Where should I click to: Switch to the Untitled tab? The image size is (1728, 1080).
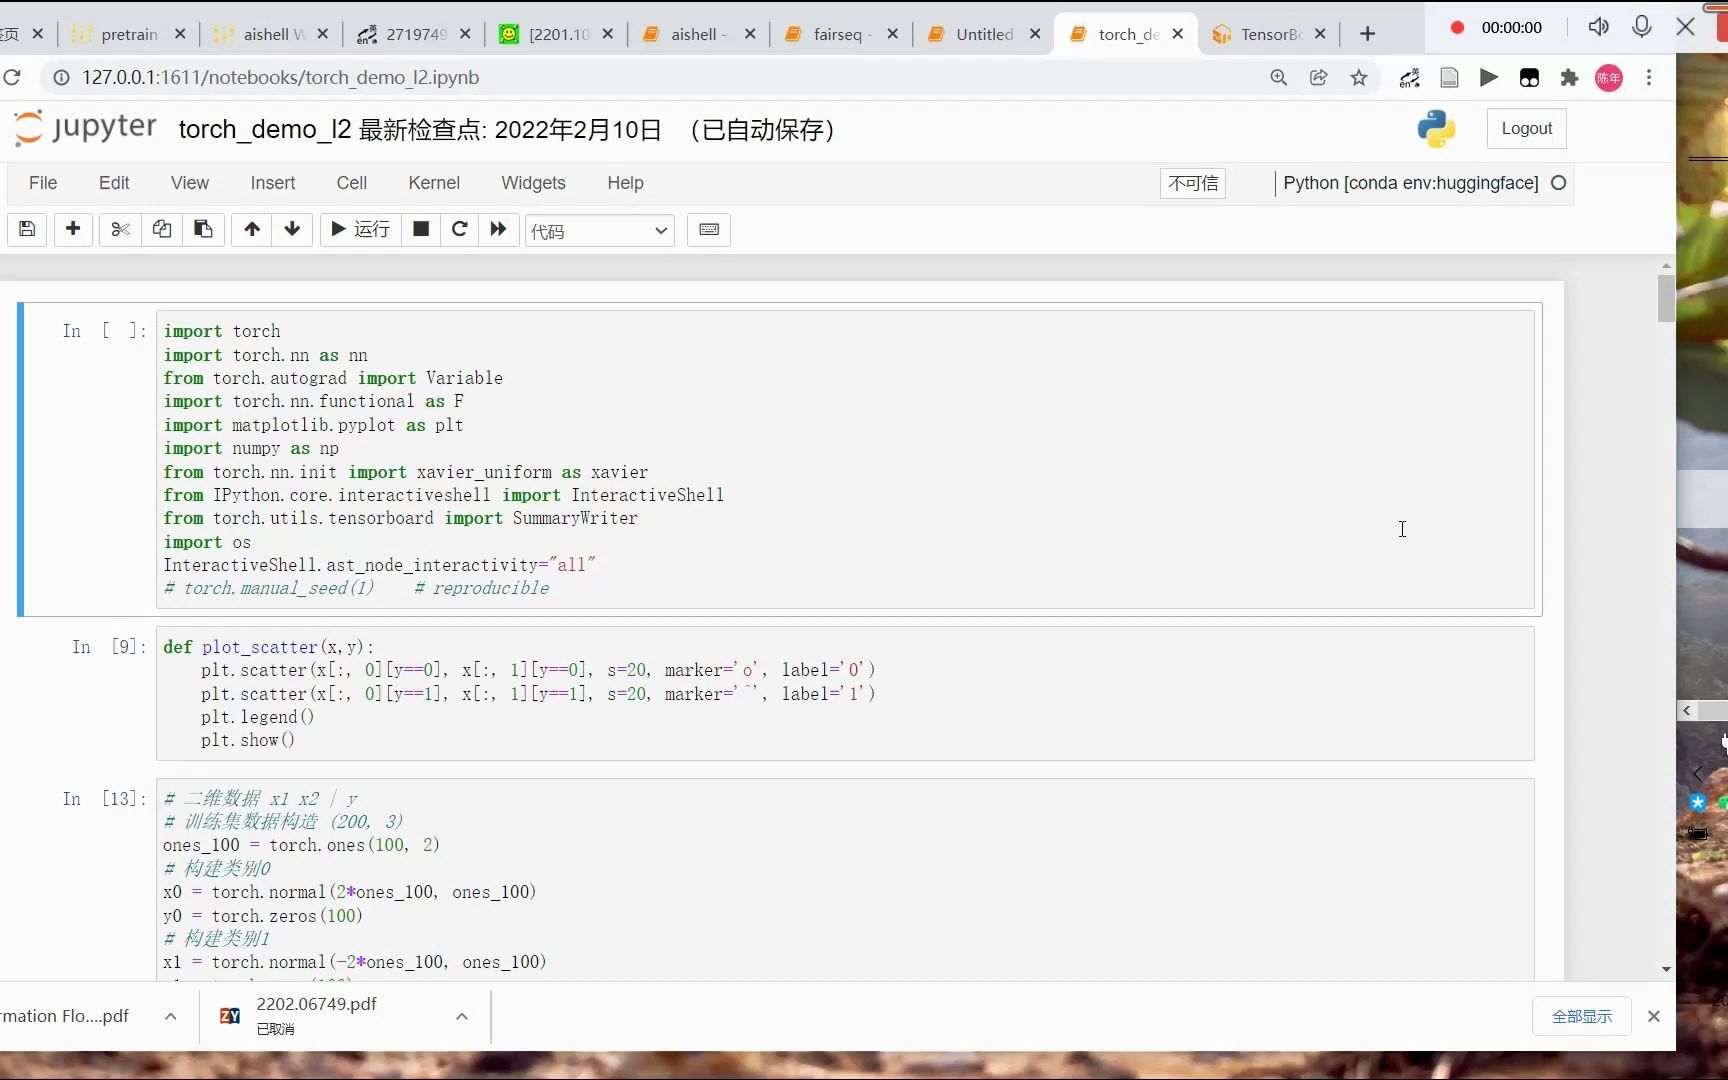coord(985,34)
